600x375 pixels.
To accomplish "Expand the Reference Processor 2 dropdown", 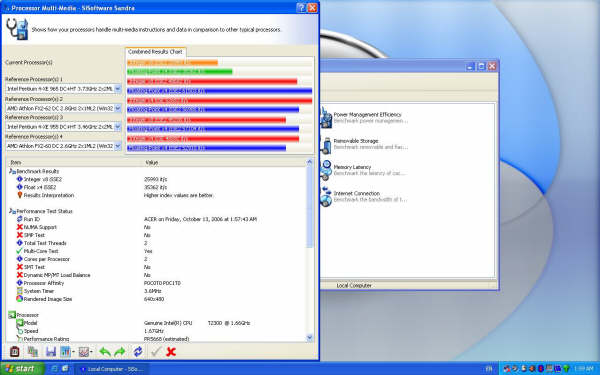I will tap(118, 108).
